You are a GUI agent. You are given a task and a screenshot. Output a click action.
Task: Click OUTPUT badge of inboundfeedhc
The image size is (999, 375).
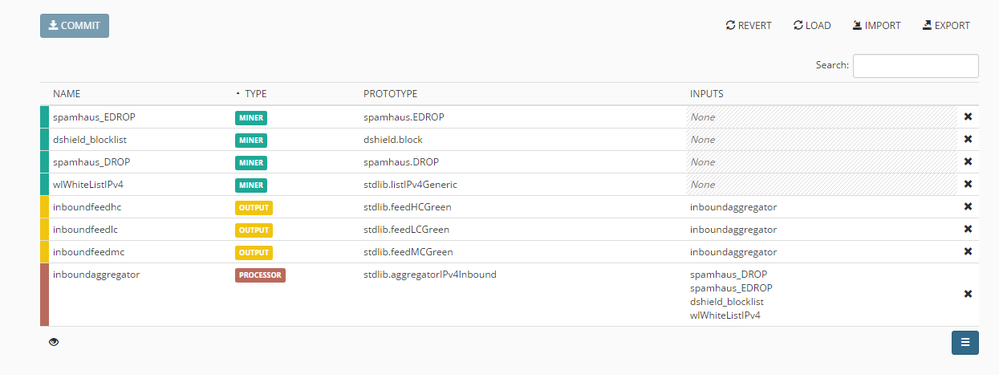coord(254,207)
